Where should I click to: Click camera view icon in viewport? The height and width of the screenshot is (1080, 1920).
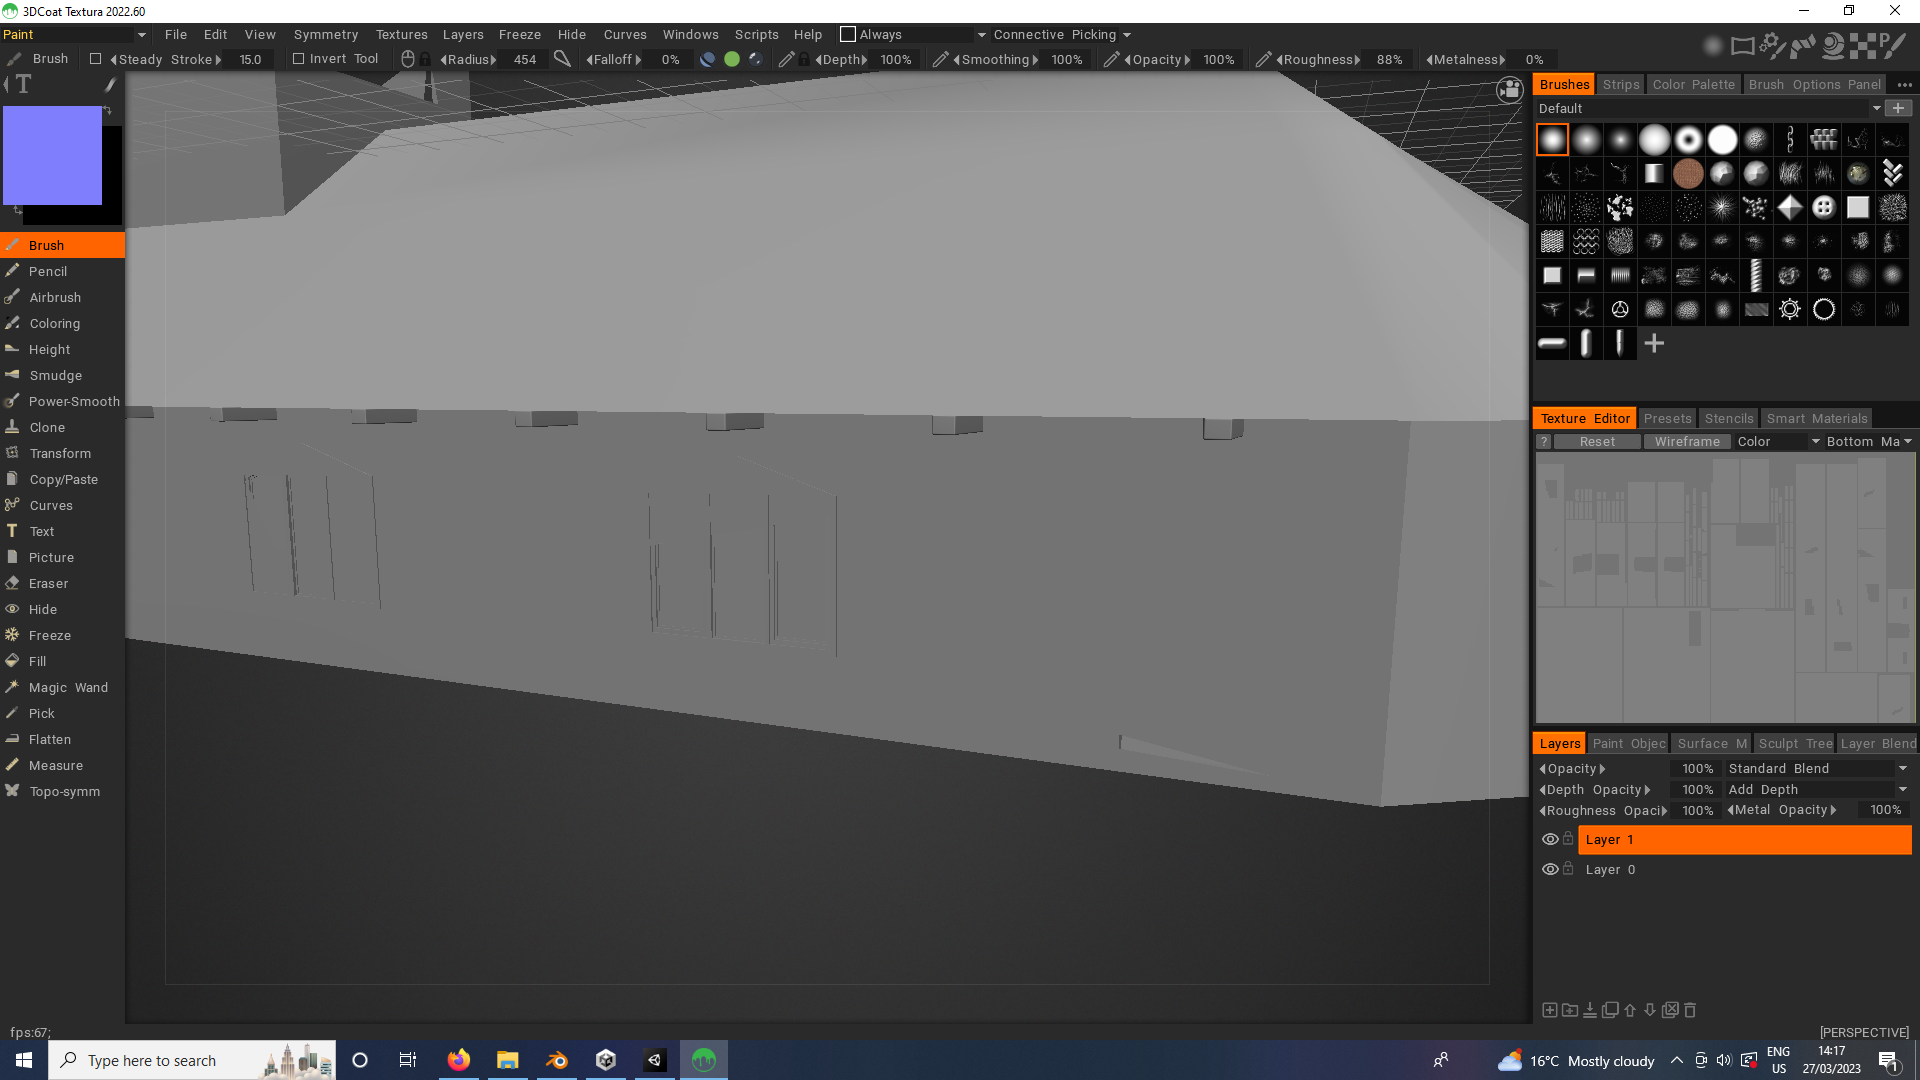[x=1509, y=90]
